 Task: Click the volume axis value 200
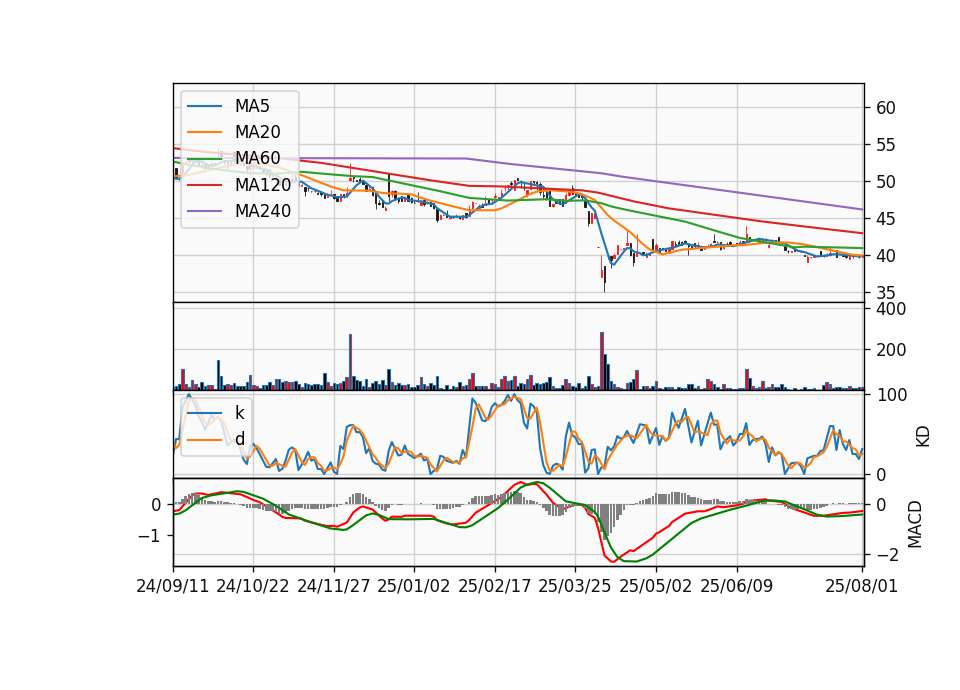[x=891, y=350]
